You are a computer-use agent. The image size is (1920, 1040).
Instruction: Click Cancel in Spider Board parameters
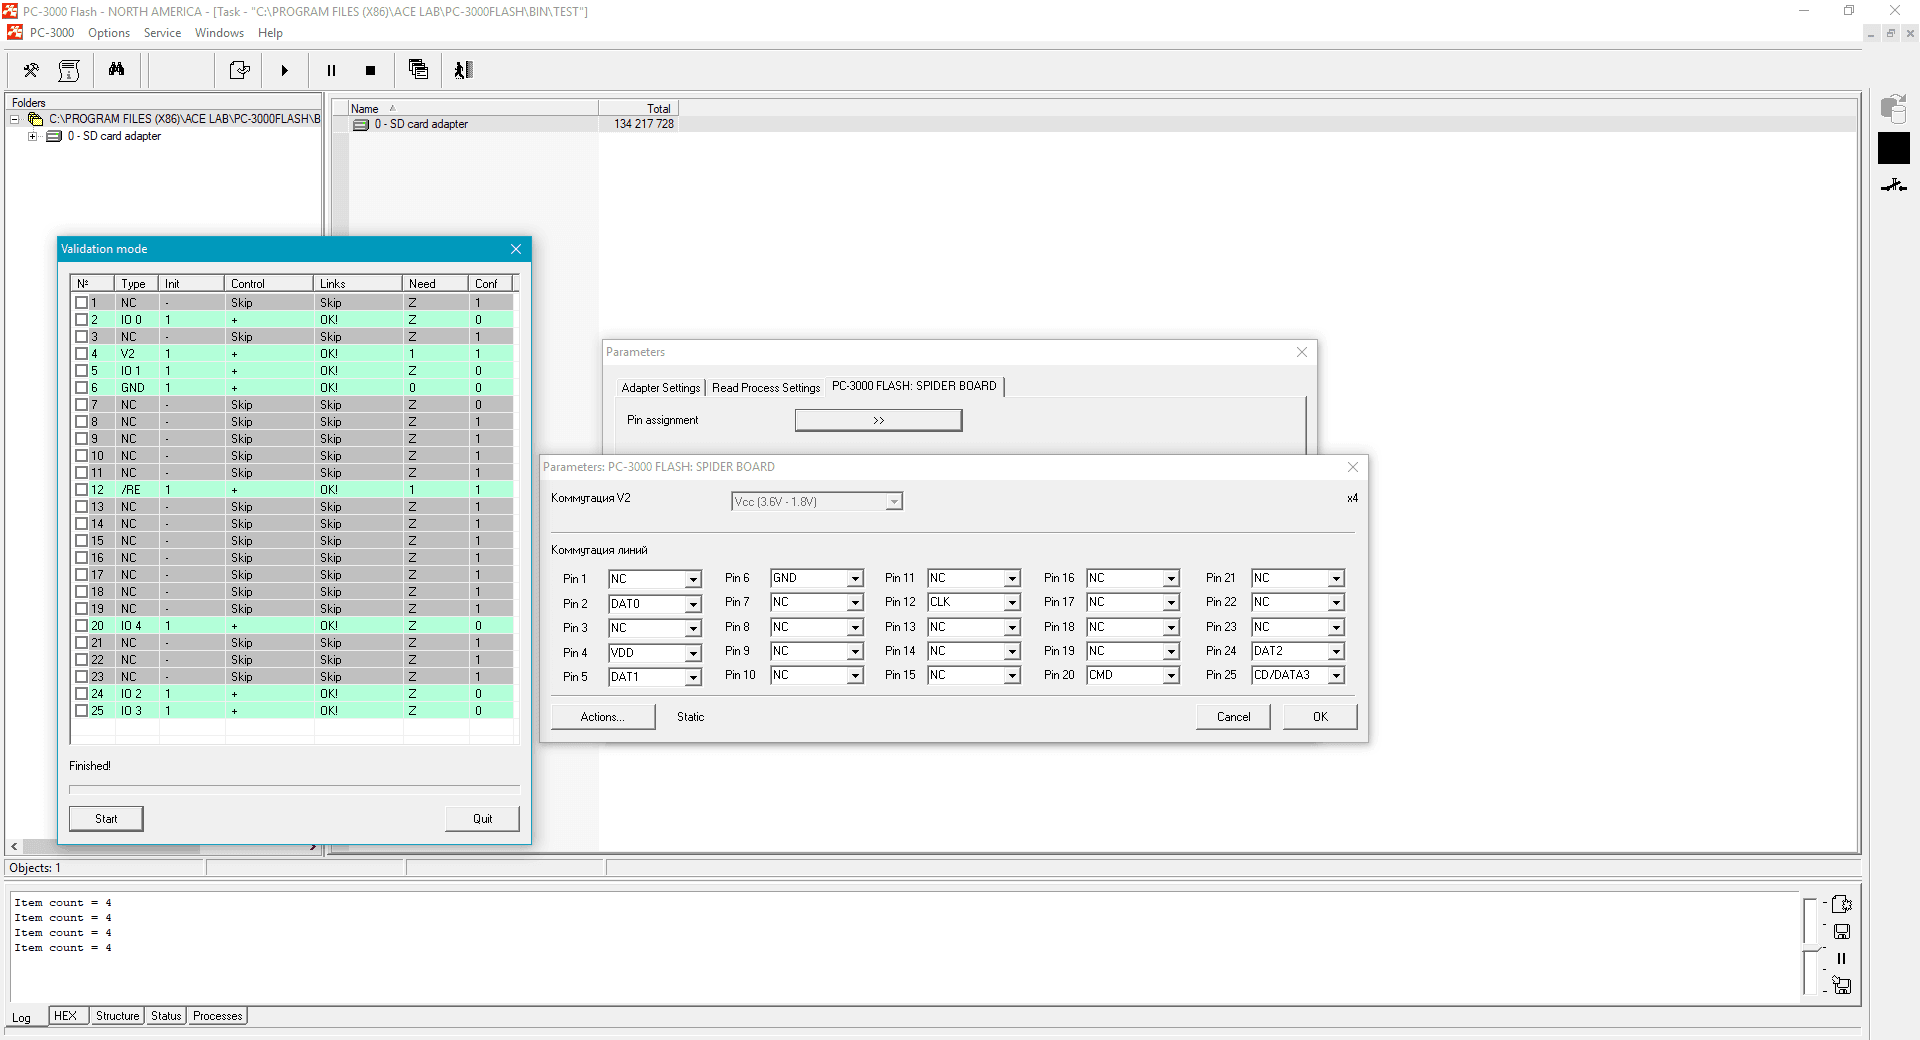coord(1233,717)
